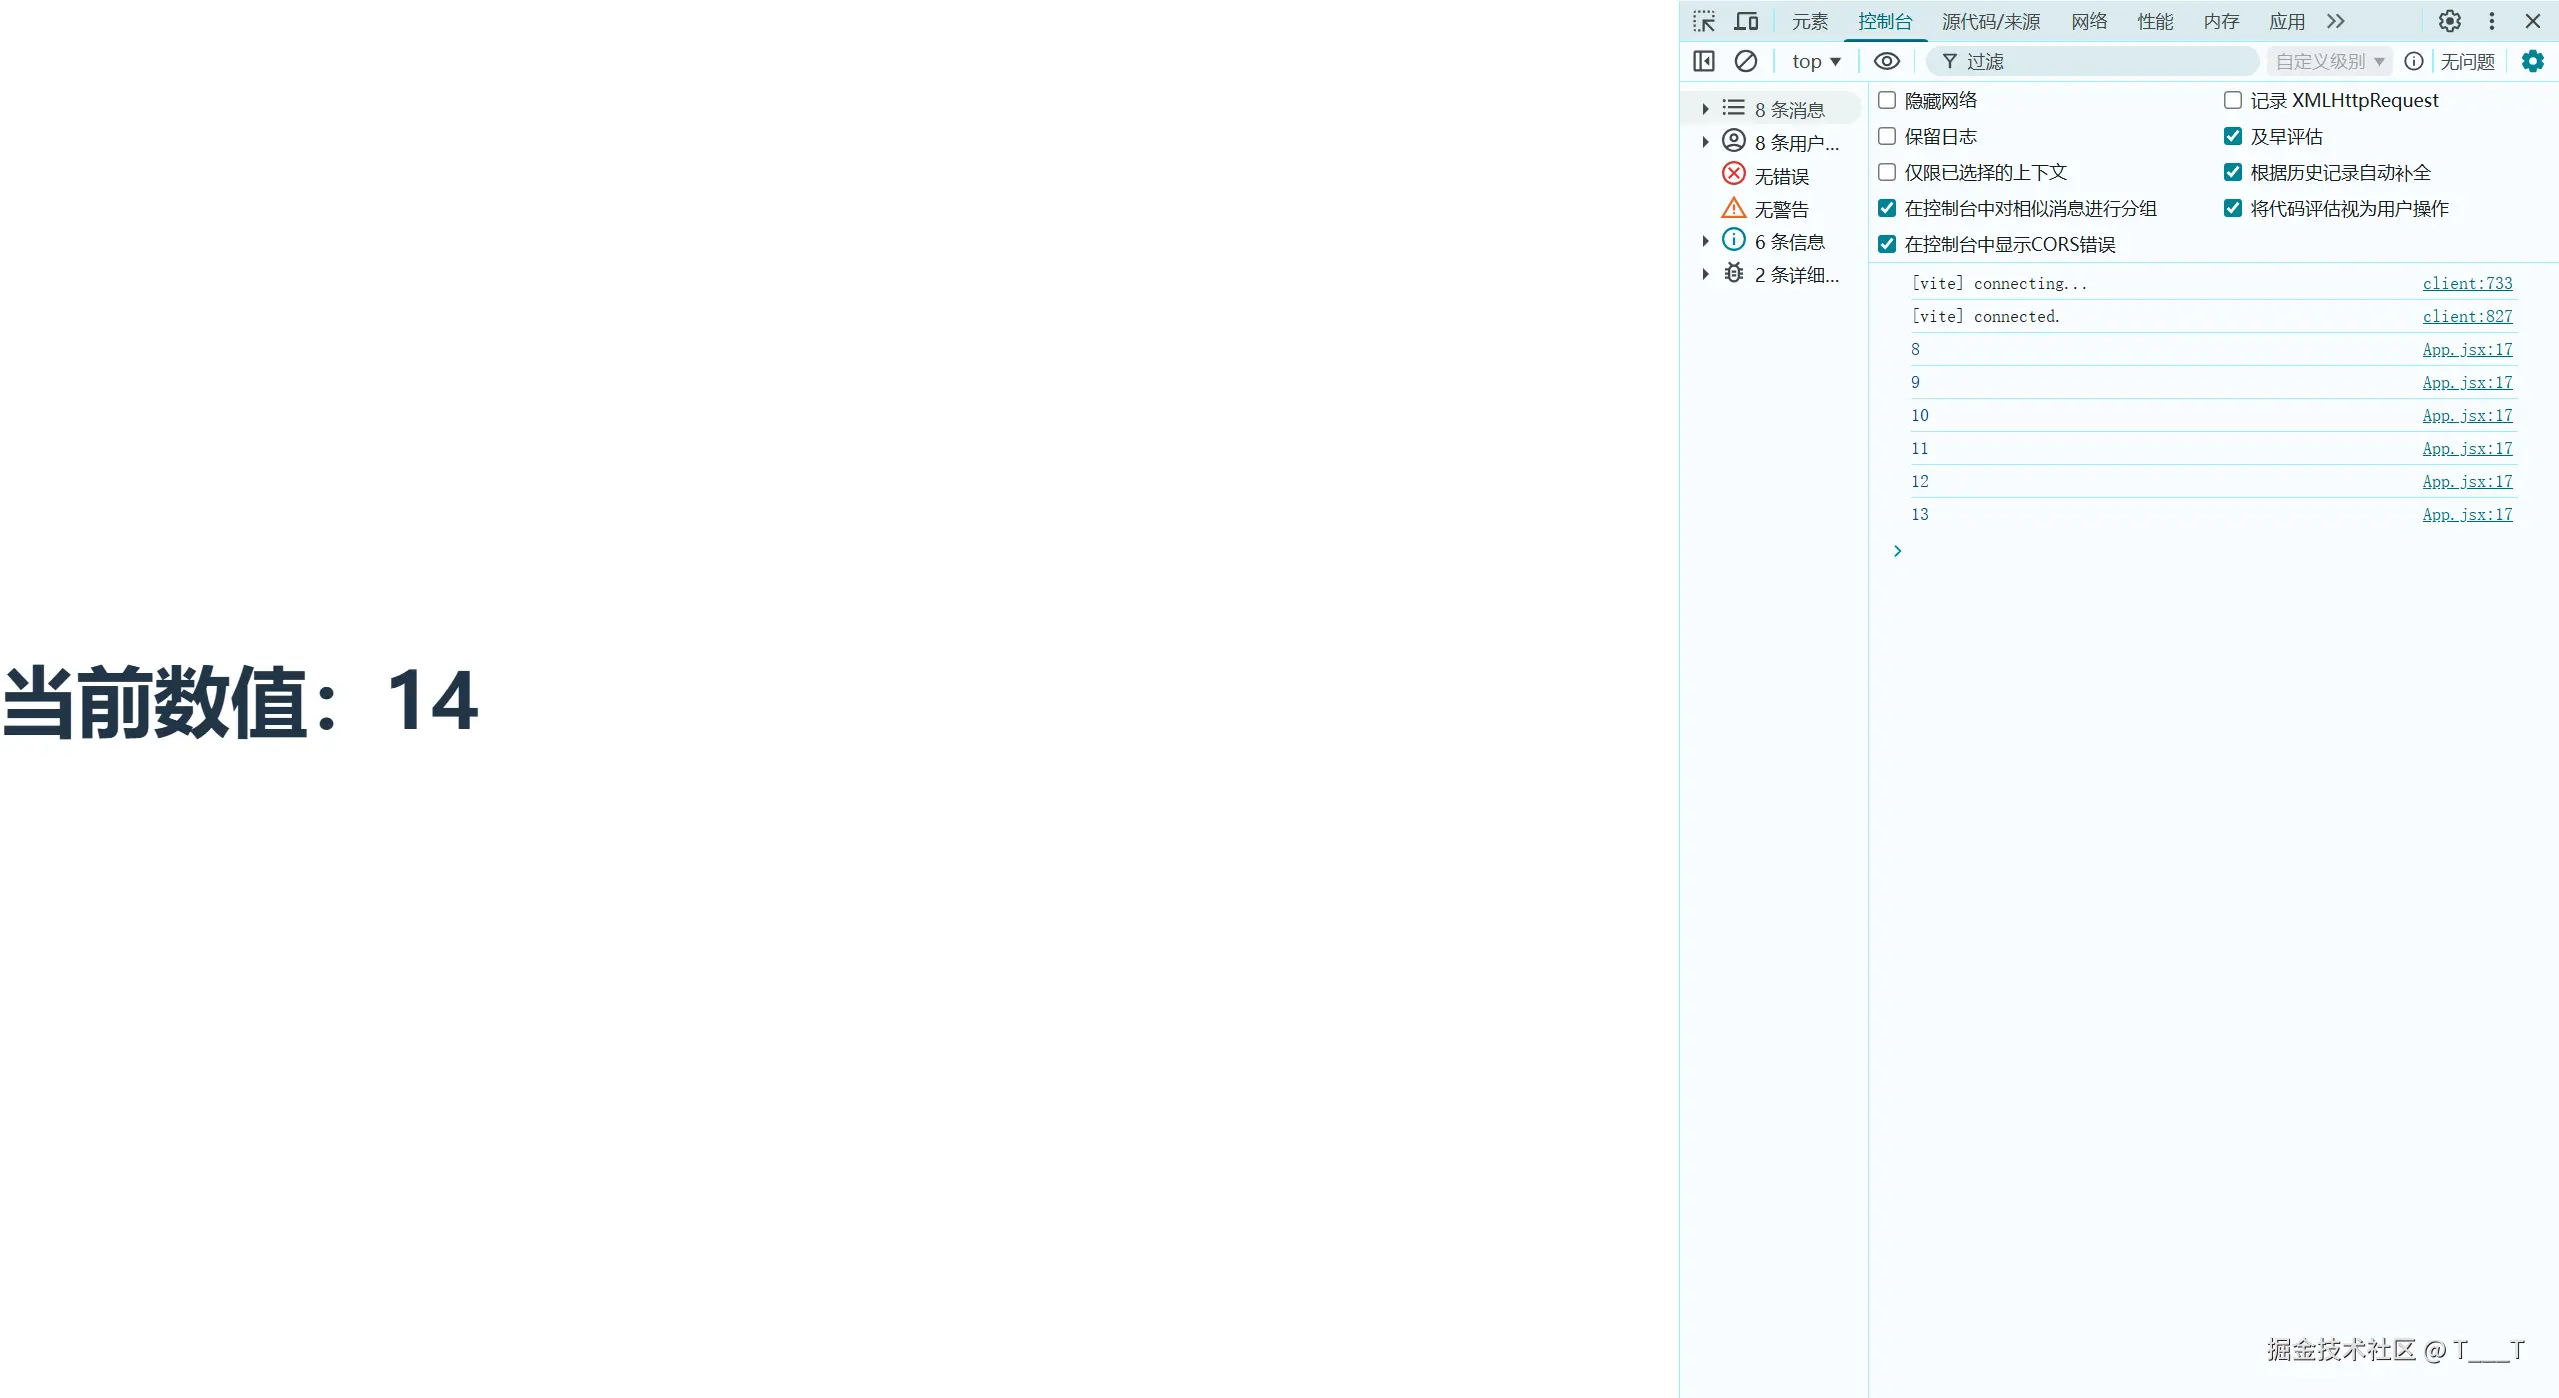Enable the 保留日志 checkbox
The image size is (2559, 1398).
[1887, 136]
